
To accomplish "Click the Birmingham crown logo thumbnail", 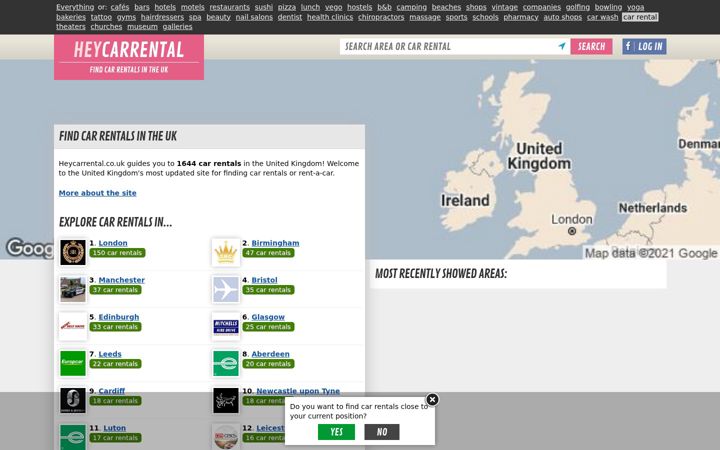I will click(x=226, y=252).
